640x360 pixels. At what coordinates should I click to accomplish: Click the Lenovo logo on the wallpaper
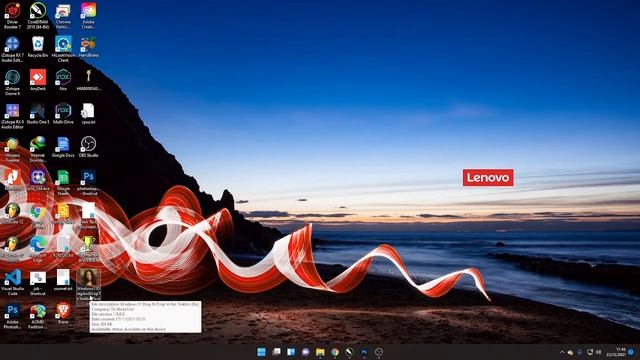click(x=488, y=178)
